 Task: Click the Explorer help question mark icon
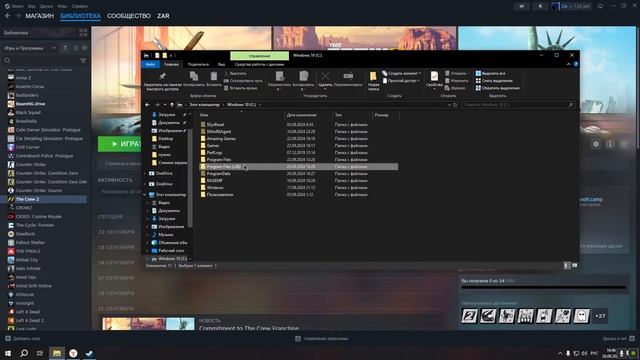pyautogui.click(x=576, y=64)
